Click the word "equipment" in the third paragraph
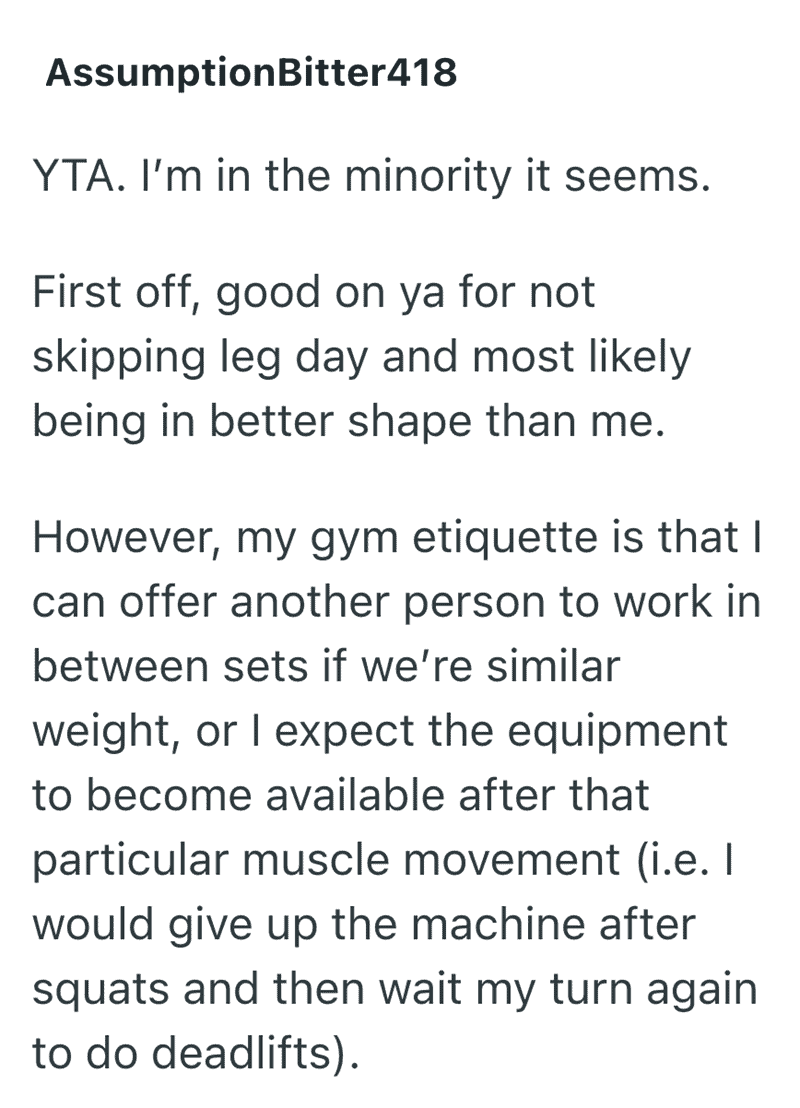 click(618, 733)
